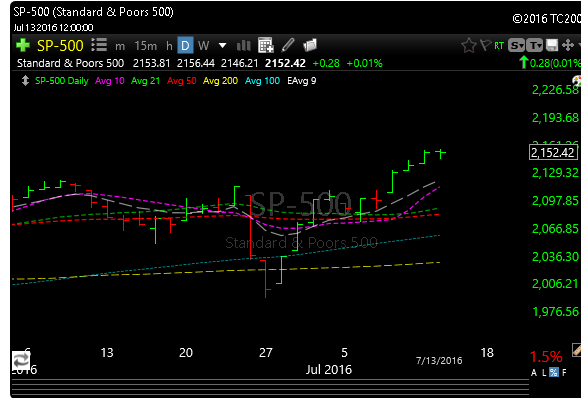Click the 2,226.58 price axis label
The height and width of the screenshot is (398, 581).
coord(555,90)
